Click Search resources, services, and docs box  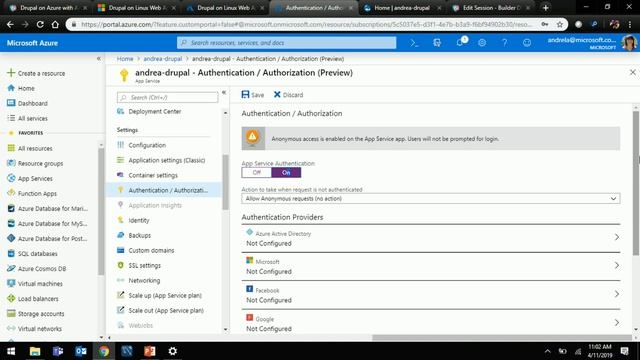tap(286, 43)
